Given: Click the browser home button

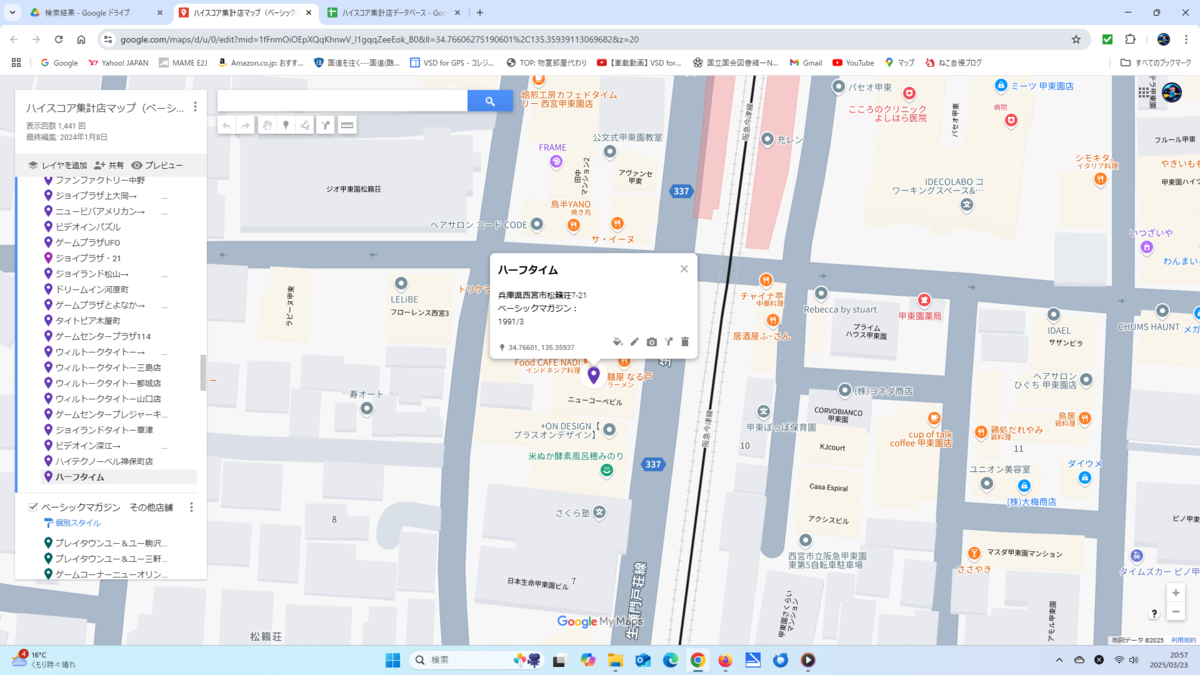Looking at the screenshot, I should tap(81, 40).
